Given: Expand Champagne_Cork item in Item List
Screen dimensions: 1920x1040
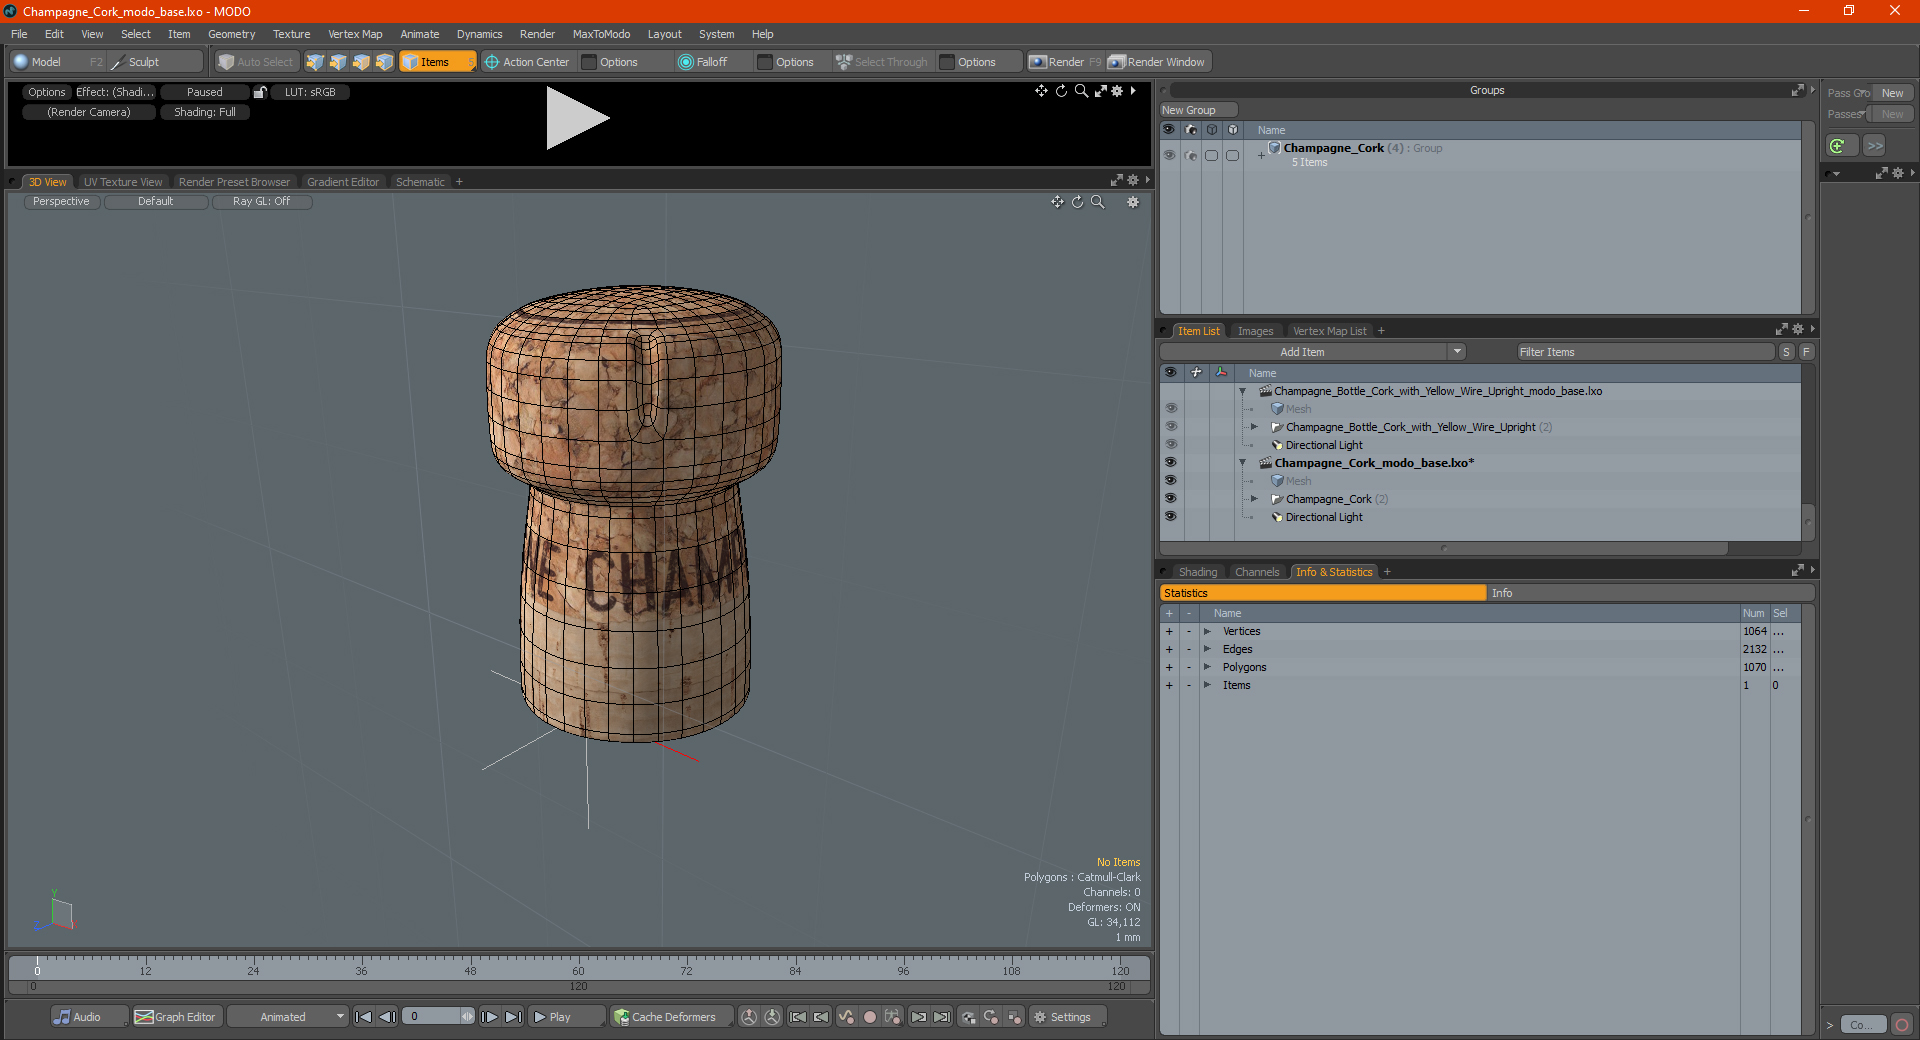Looking at the screenshot, I should point(1255,499).
